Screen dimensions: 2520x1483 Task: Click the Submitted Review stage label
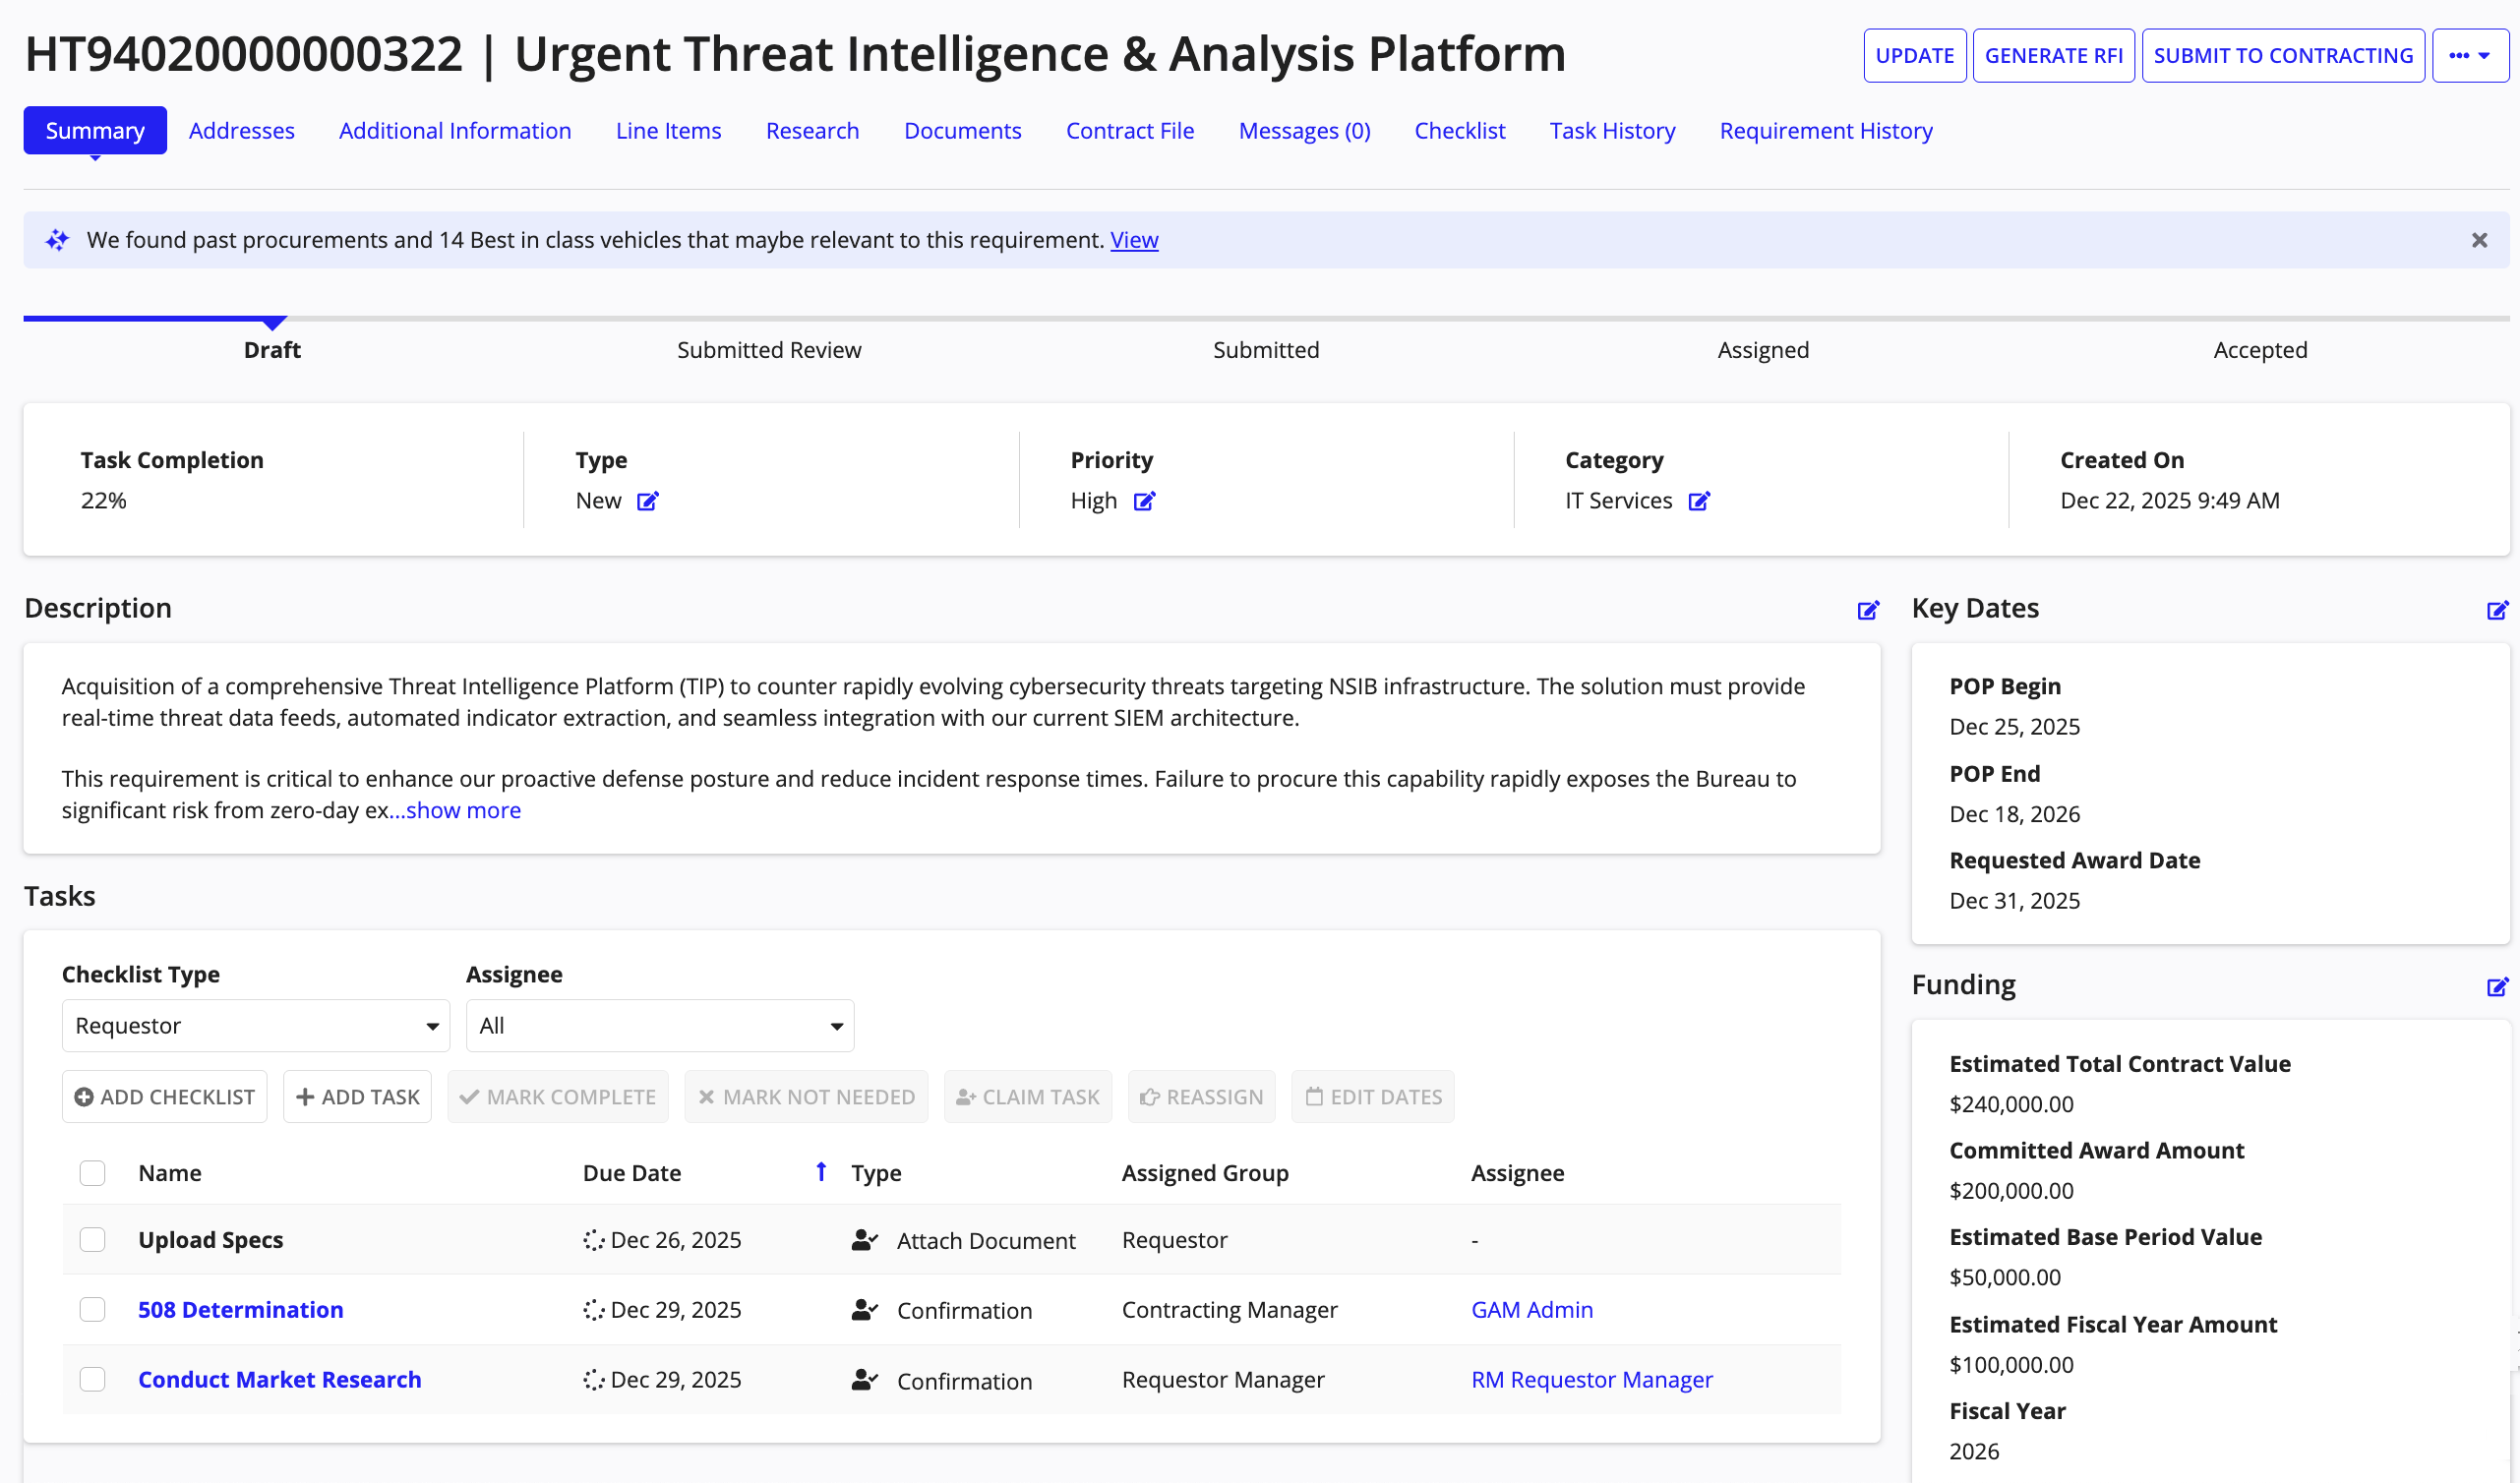tap(769, 350)
